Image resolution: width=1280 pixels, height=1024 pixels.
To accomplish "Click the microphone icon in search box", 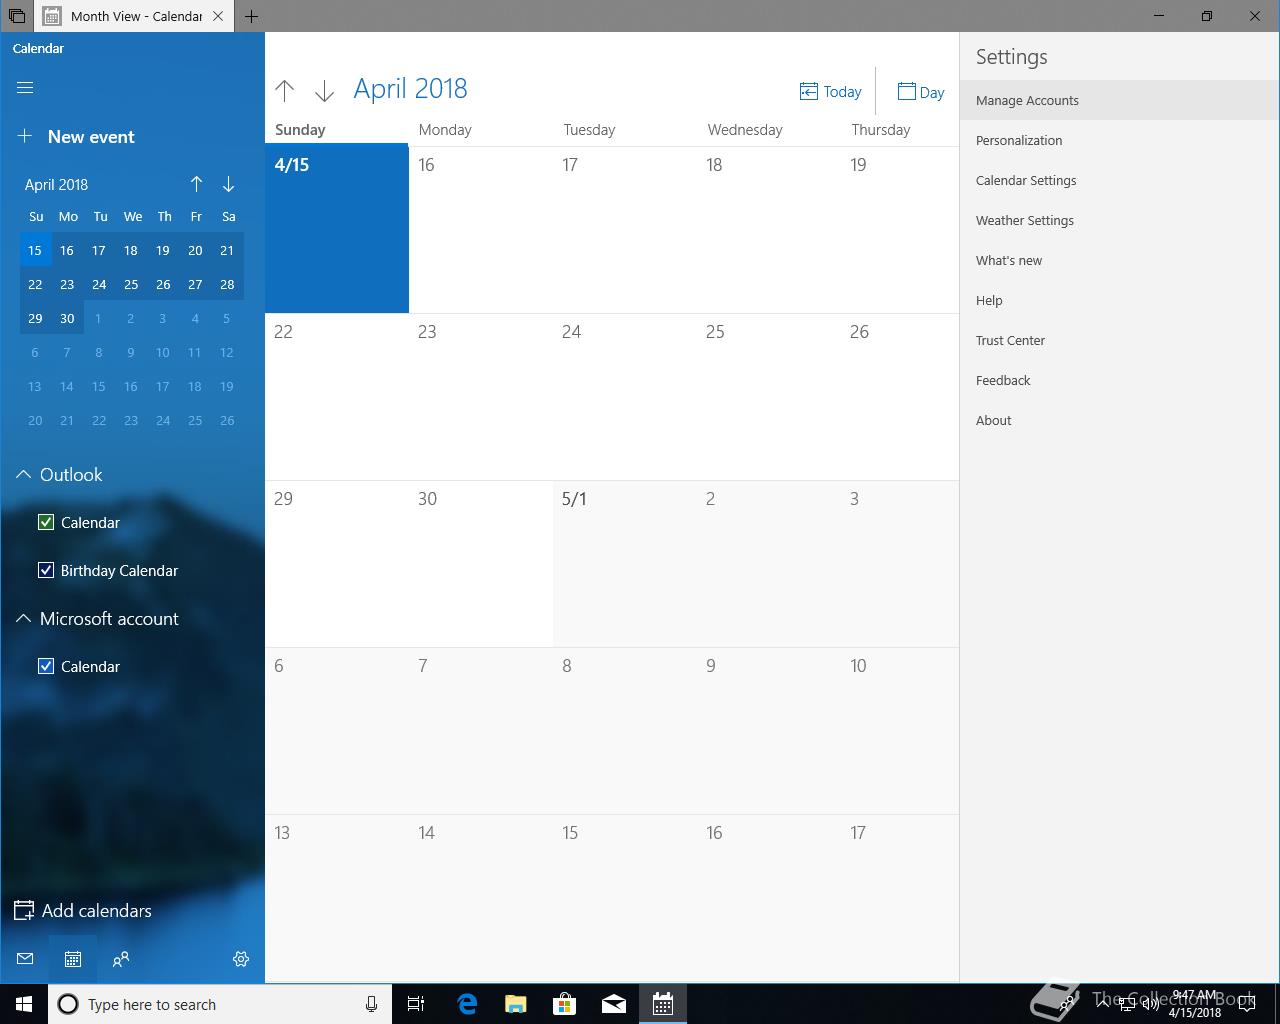I will 371,1004.
